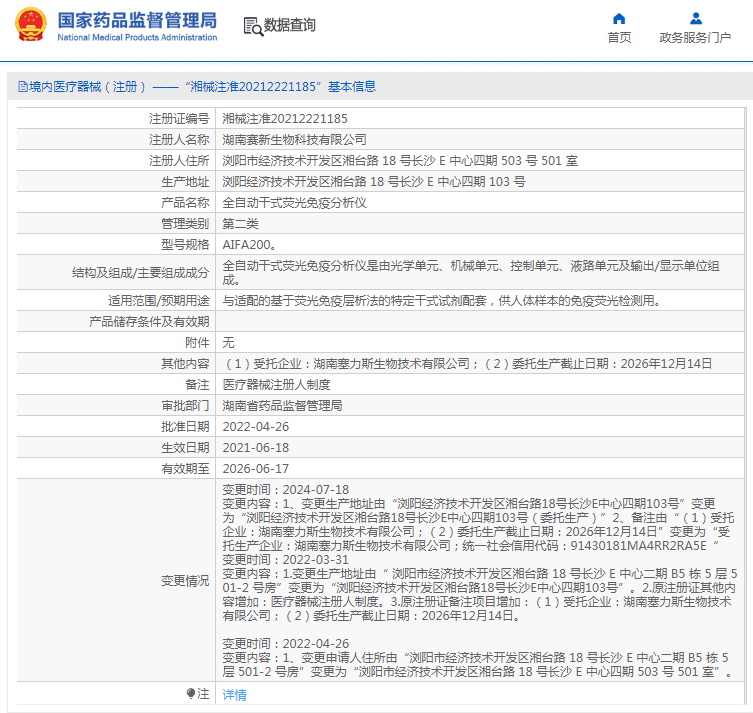Image resolution: width=753 pixels, height=713 pixels.
Task: Open the 首页 navigation item
Action: 619,38
